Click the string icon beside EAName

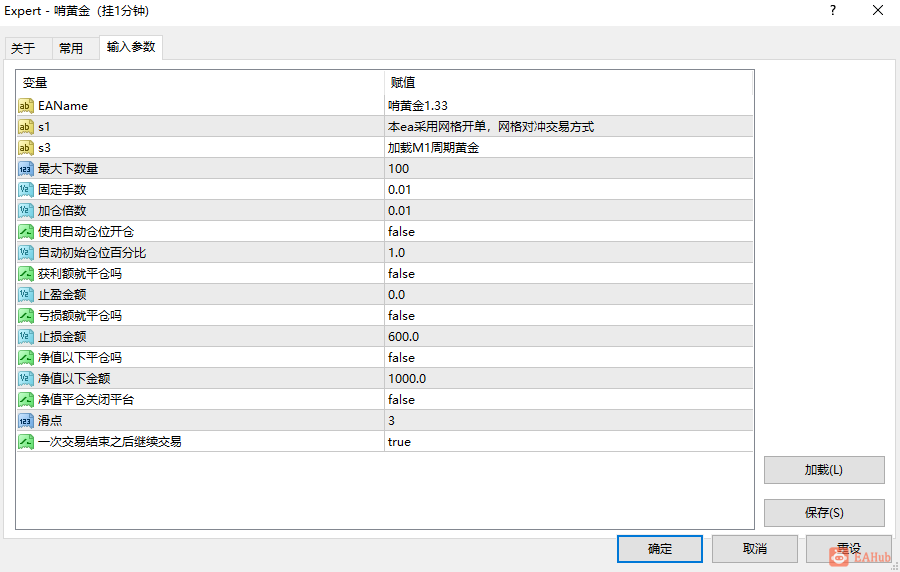tap(26, 106)
